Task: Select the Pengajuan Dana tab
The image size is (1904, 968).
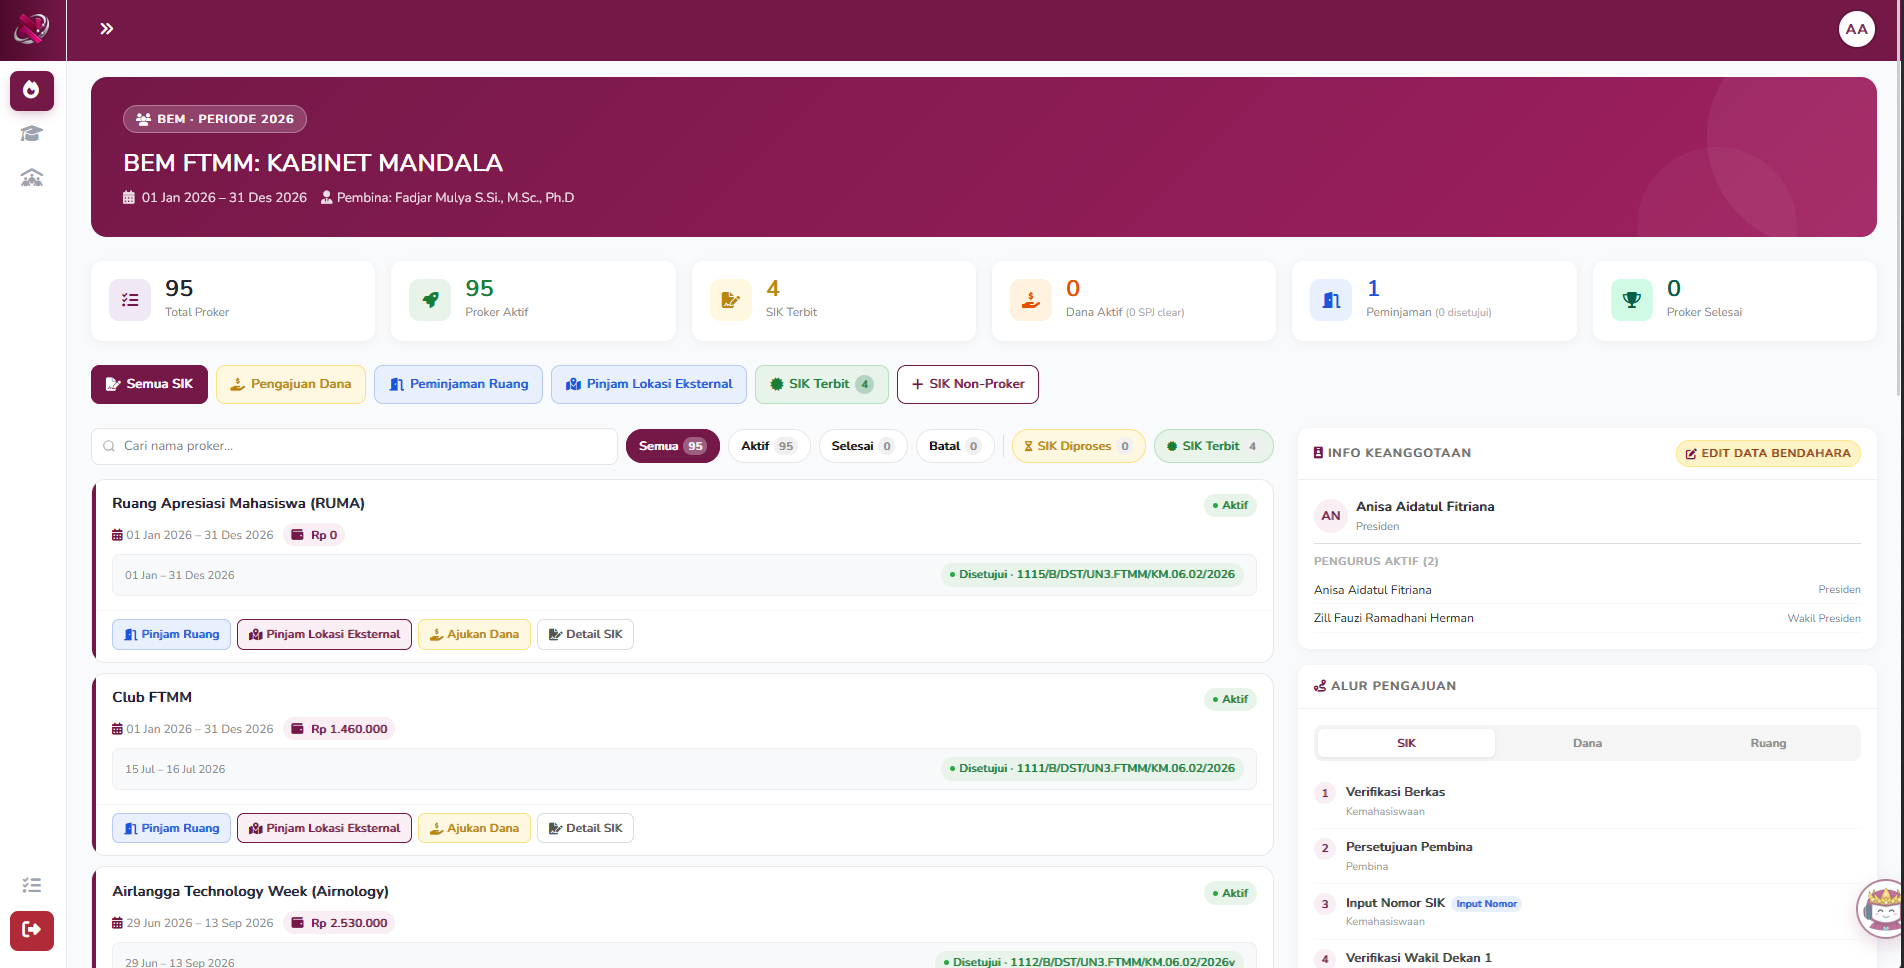Action: (291, 384)
